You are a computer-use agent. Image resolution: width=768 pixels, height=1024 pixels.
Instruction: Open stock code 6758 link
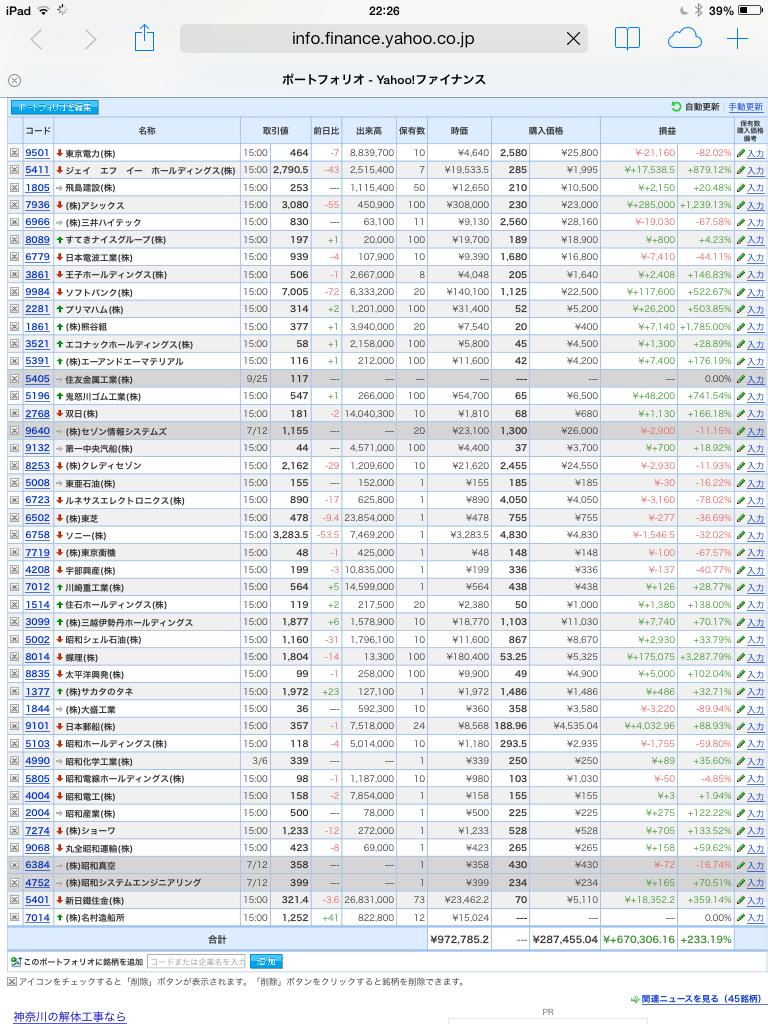[x=37, y=535]
